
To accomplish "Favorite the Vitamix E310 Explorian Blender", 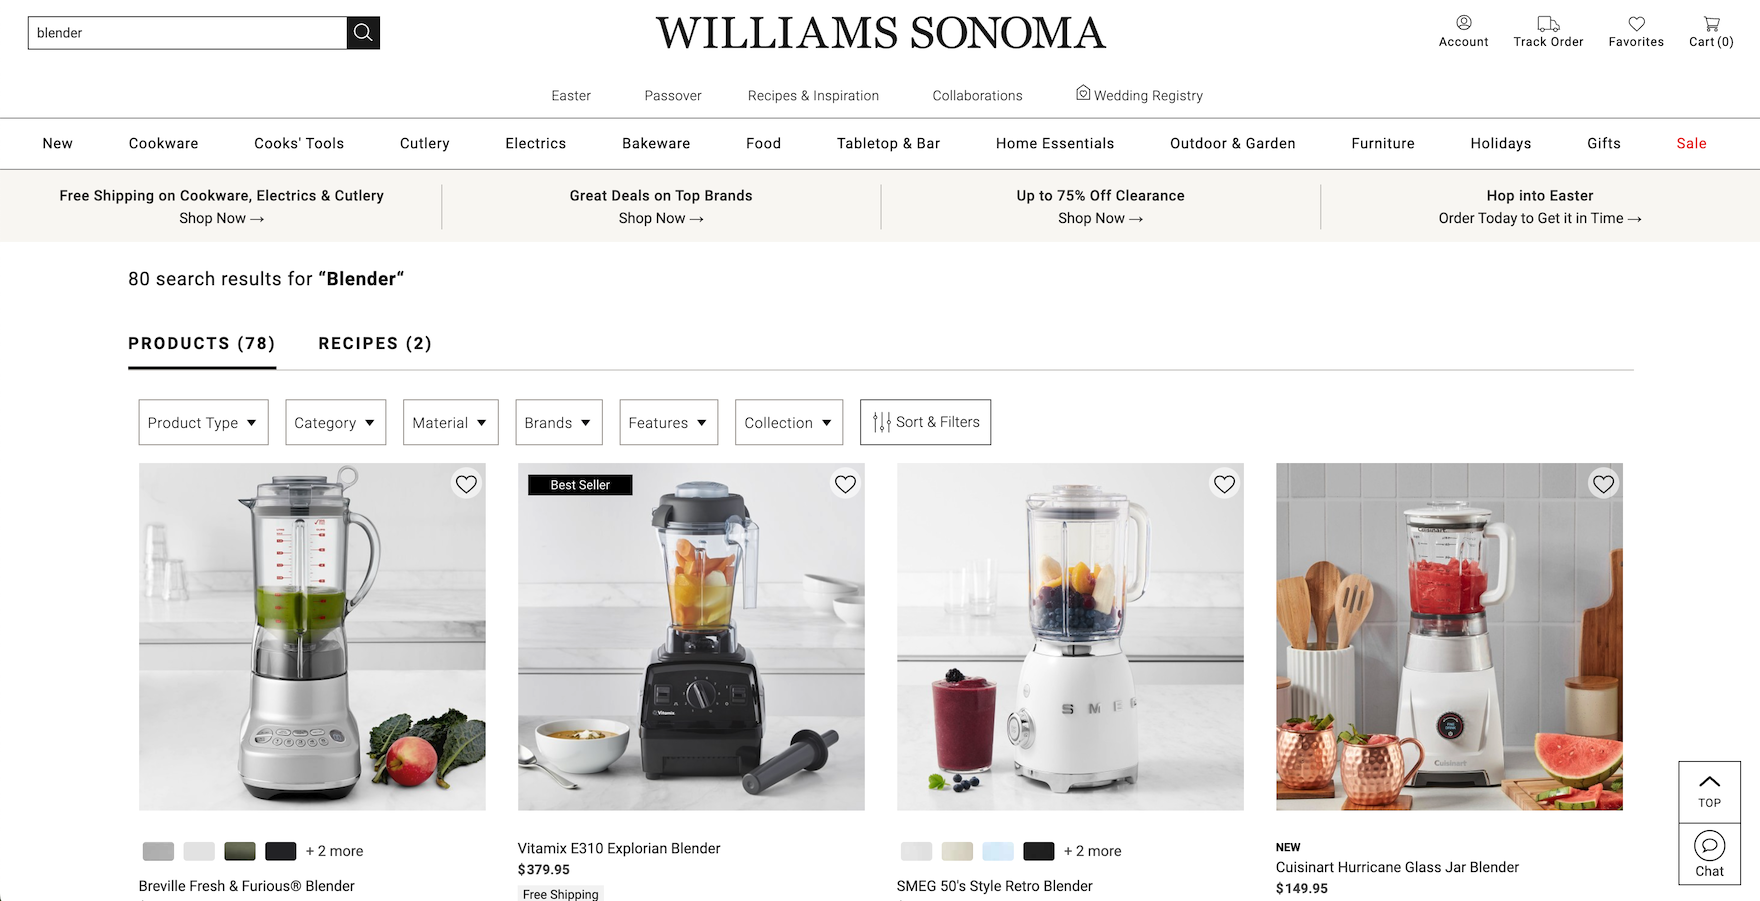I will tap(845, 484).
